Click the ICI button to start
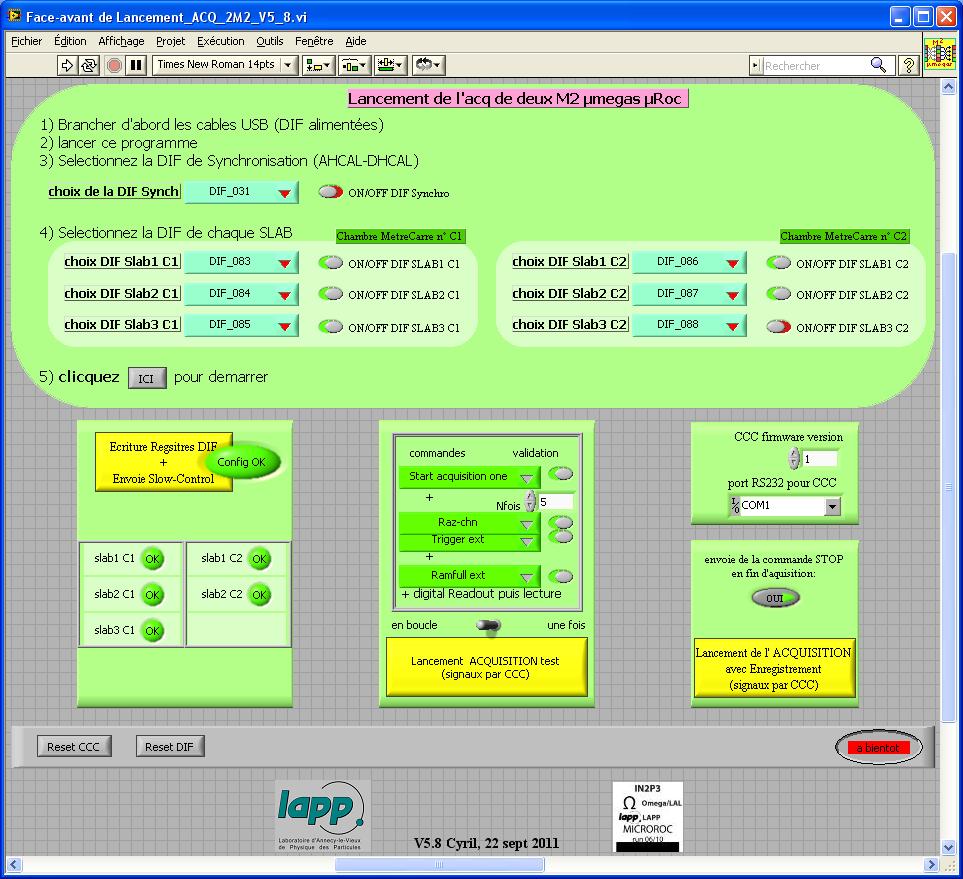 [x=147, y=378]
